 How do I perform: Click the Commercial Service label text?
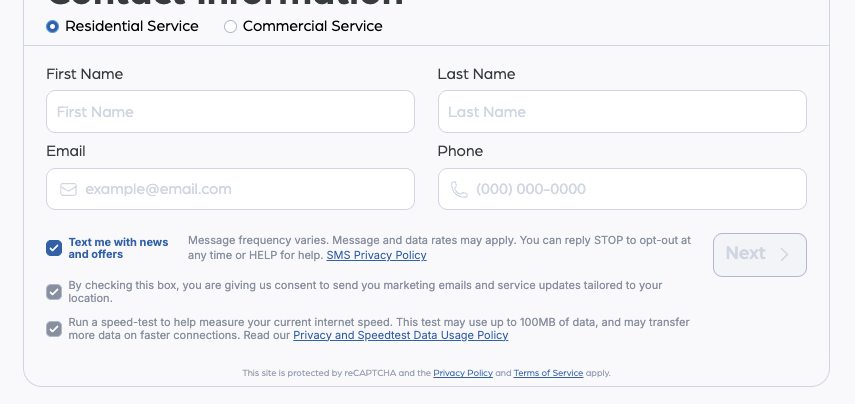pos(312,27)
